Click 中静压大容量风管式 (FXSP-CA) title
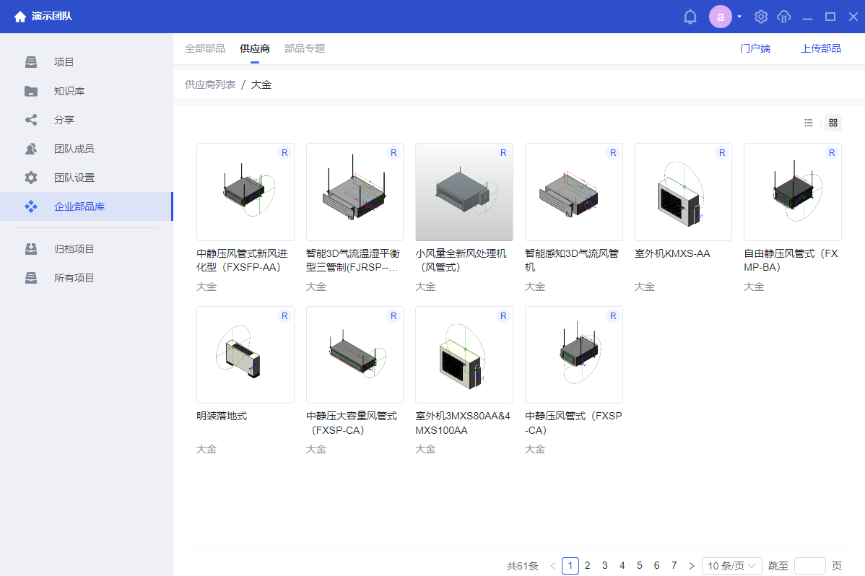865x576 pixels. (x=352, y=423)
